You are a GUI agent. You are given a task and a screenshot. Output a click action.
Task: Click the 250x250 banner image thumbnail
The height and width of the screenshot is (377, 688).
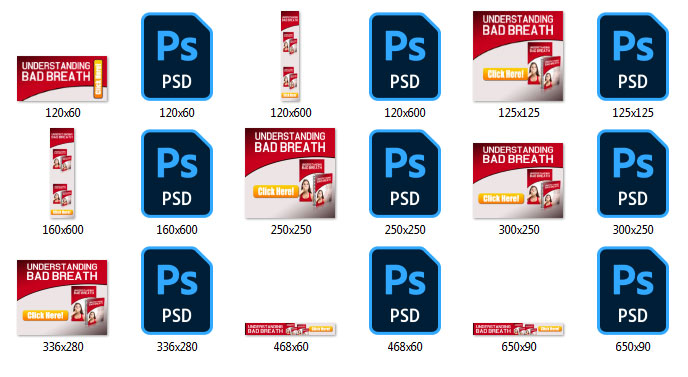[290, 173]
